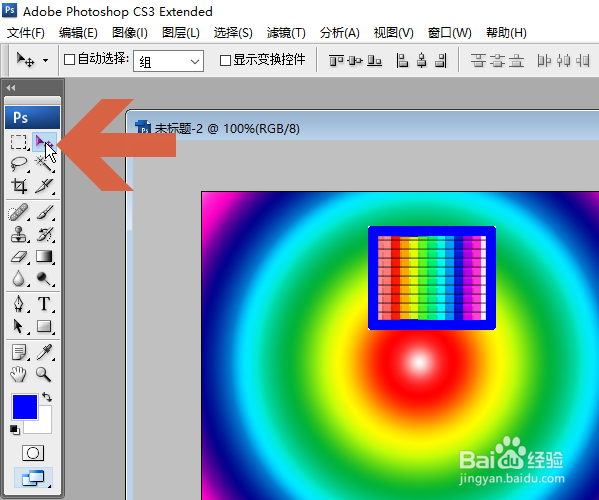Viewport: 599px width, 500px height.
Task: Toggle Quick Mask mode
Action: click(33, 453)
